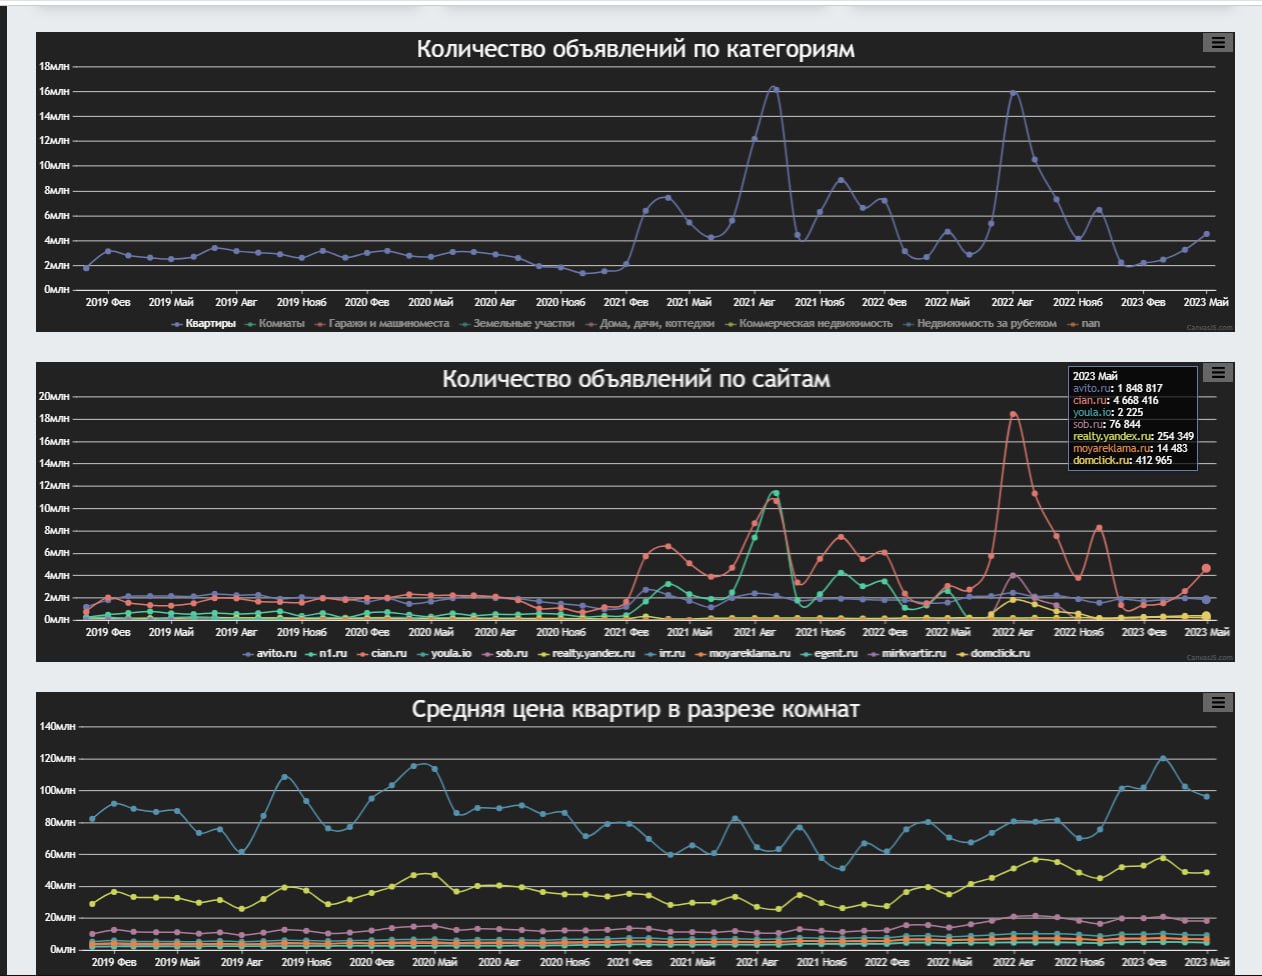The image size is (1262, 976).
Task: Show the Дома, дачи, коттеджи series
Action: [656, 324]
